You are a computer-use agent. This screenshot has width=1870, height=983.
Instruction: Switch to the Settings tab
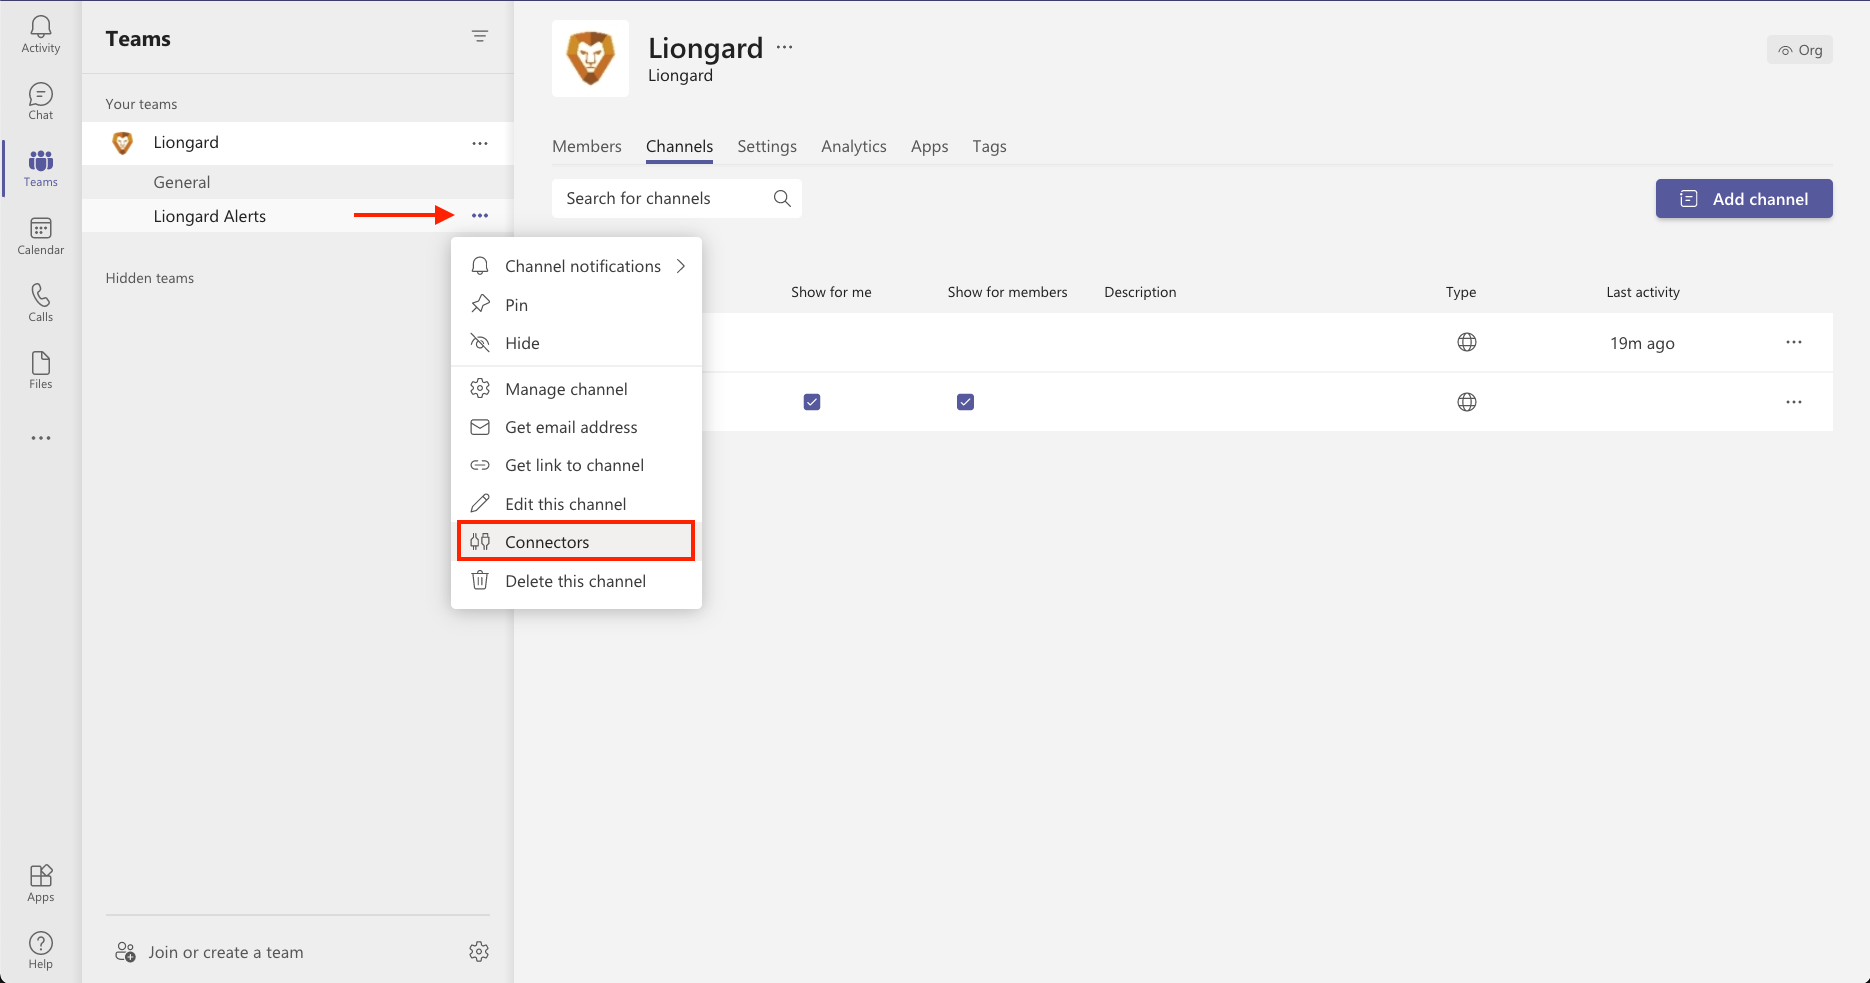[x=767, y=146]
